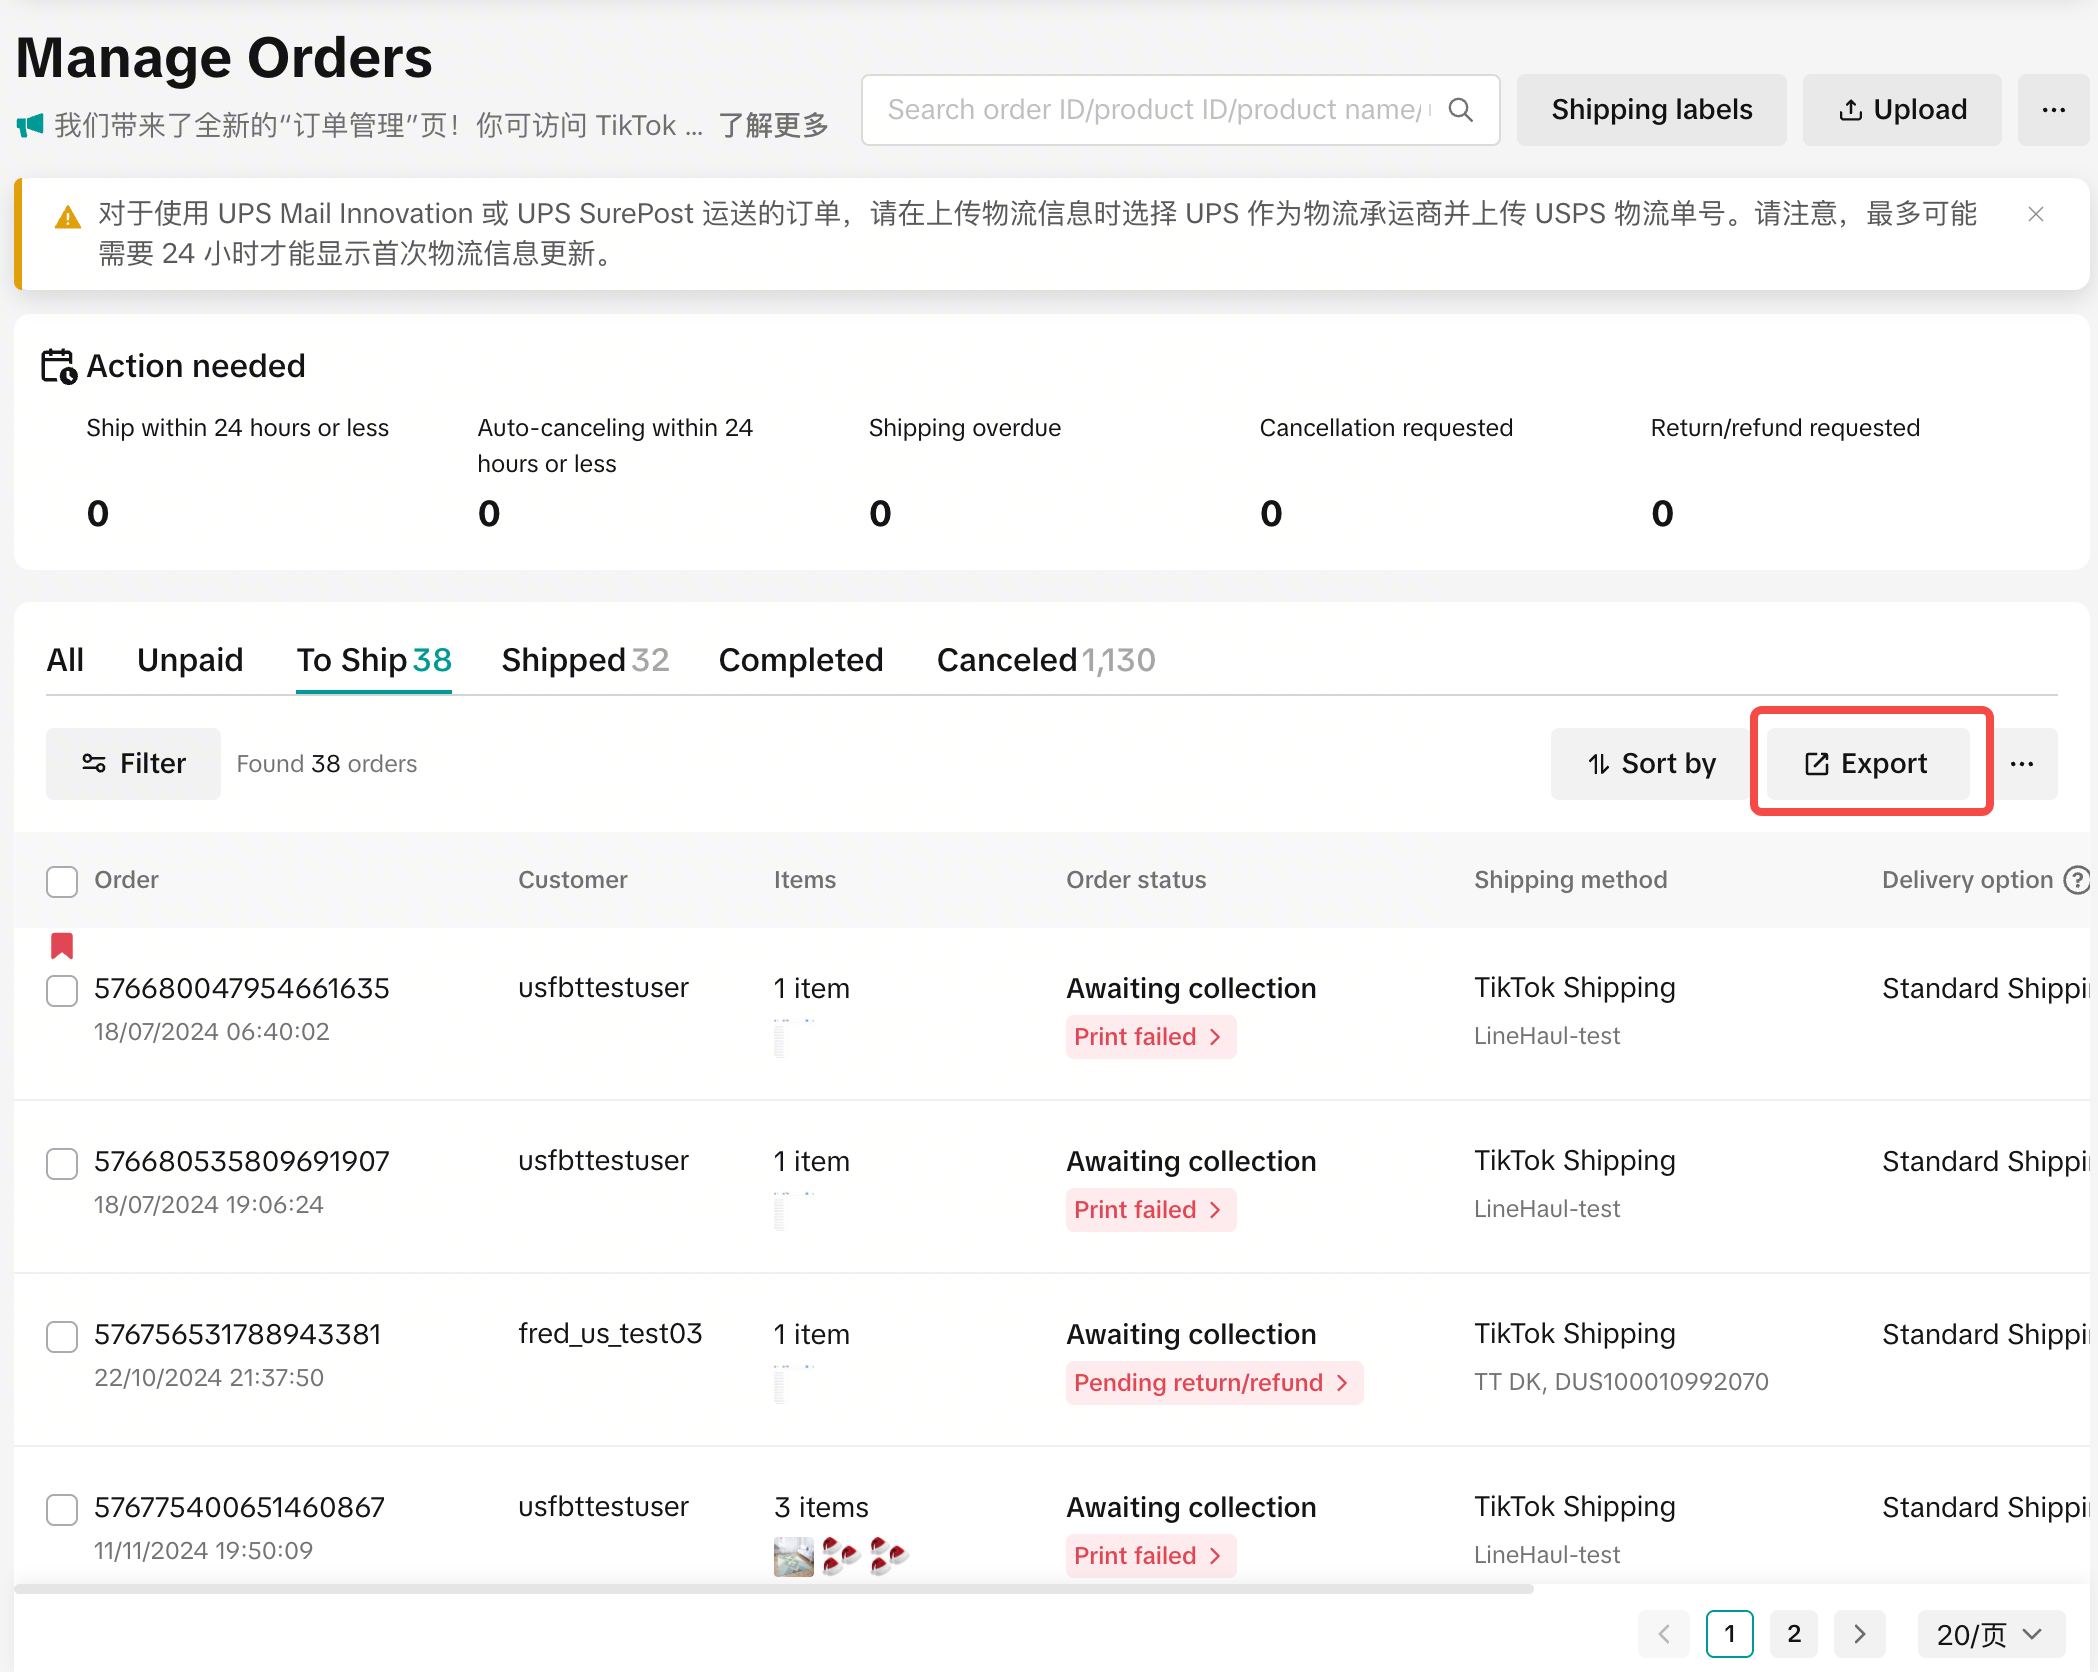Switch to the Shipped tab
The height and width of the screenshot is (1672, 2098).
pyautogui.click(x=585, y=660)
